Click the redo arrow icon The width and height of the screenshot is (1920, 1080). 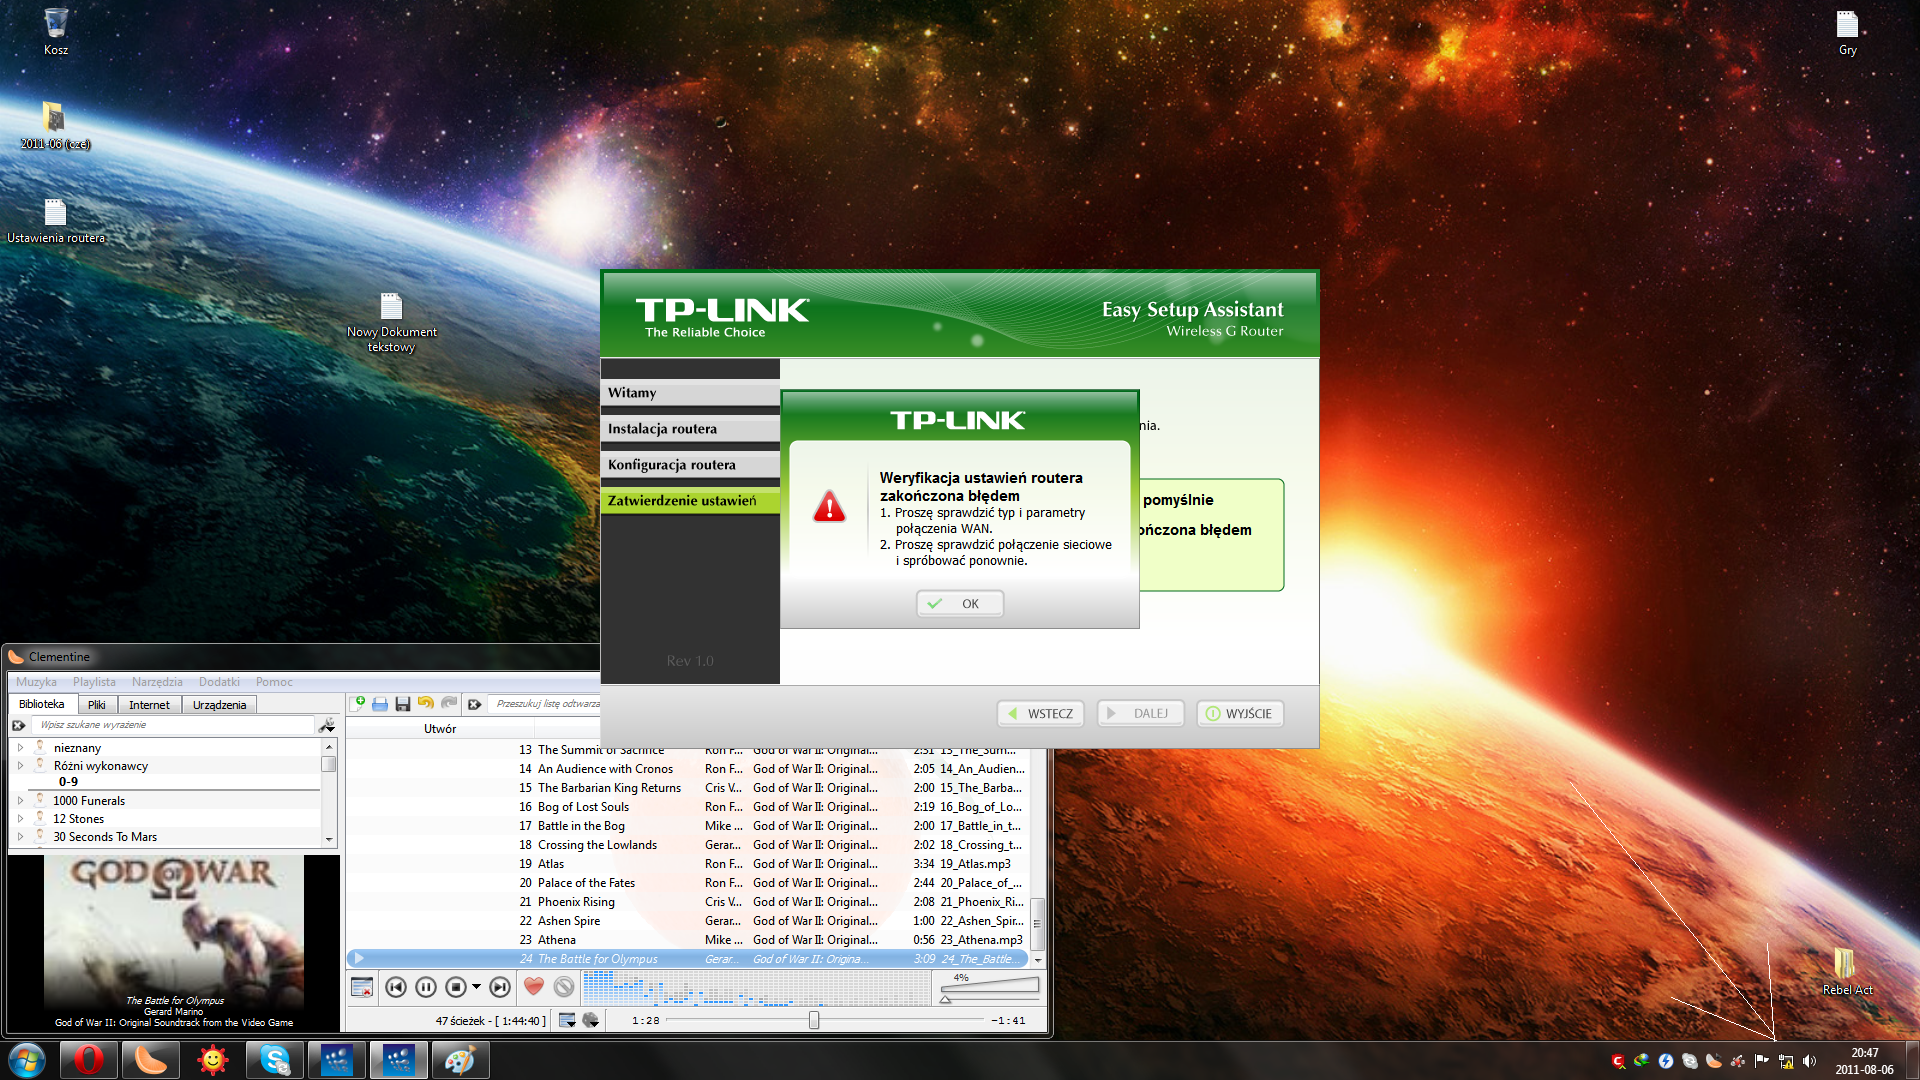coord(449,704)
